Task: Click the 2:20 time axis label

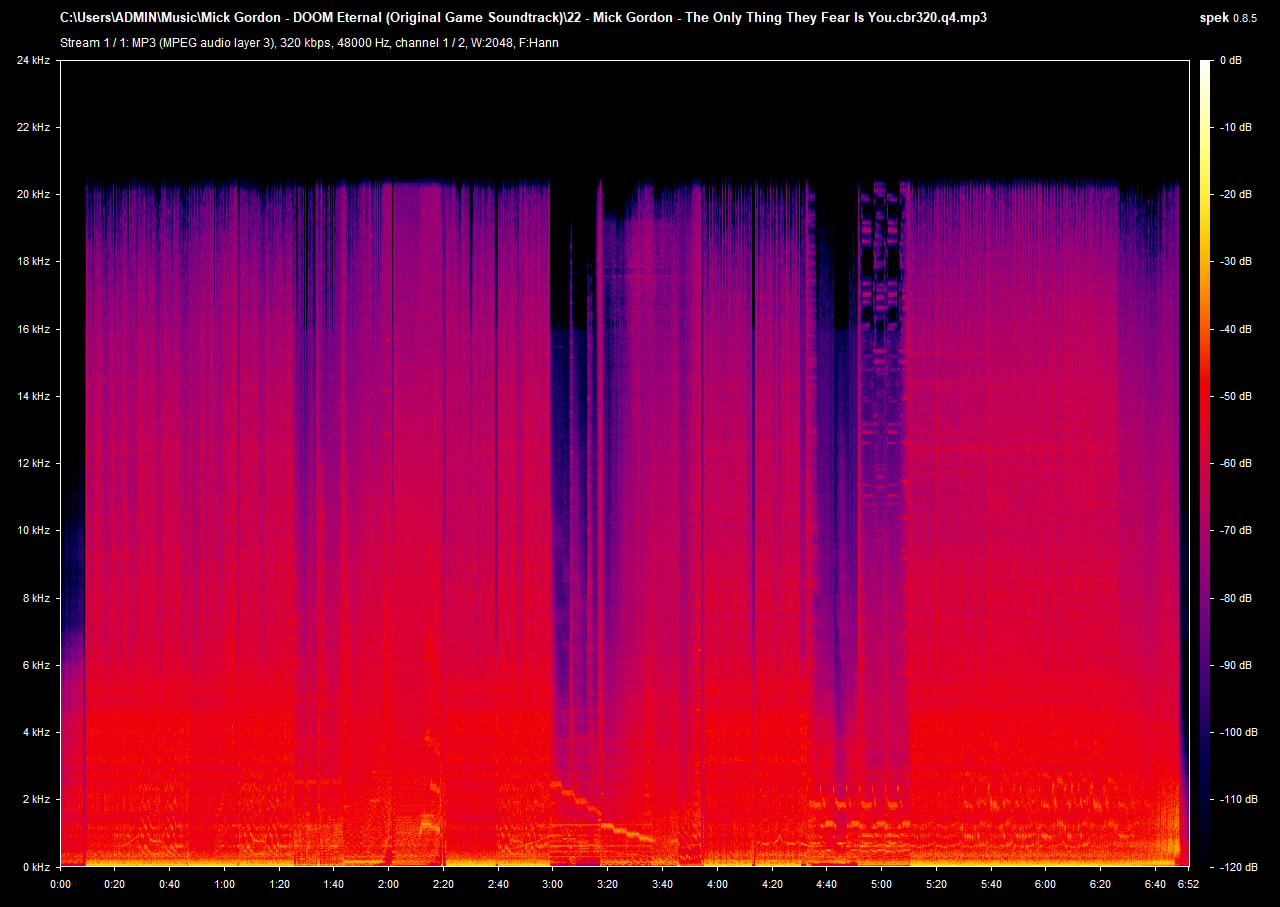Action: click(x=443, y=885)
